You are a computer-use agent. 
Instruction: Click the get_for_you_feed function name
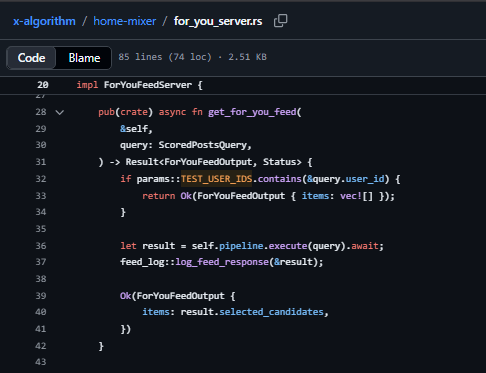coord(252,112)
